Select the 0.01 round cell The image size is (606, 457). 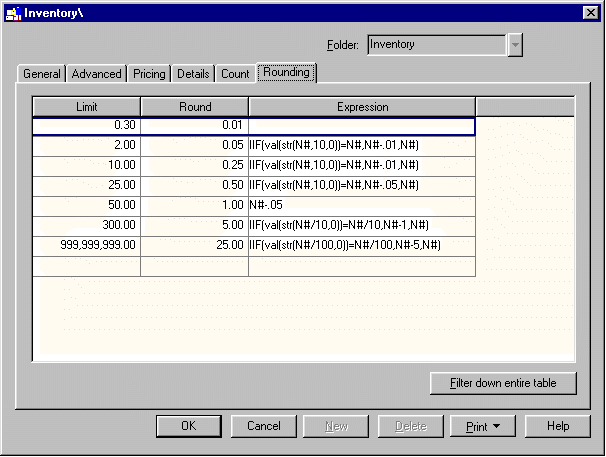point(194,126)
